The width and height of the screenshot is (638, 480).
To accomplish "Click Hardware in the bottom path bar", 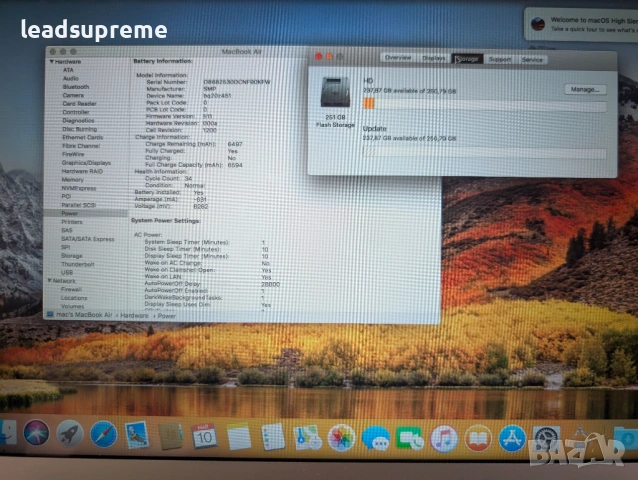I will tap(134, 316).
